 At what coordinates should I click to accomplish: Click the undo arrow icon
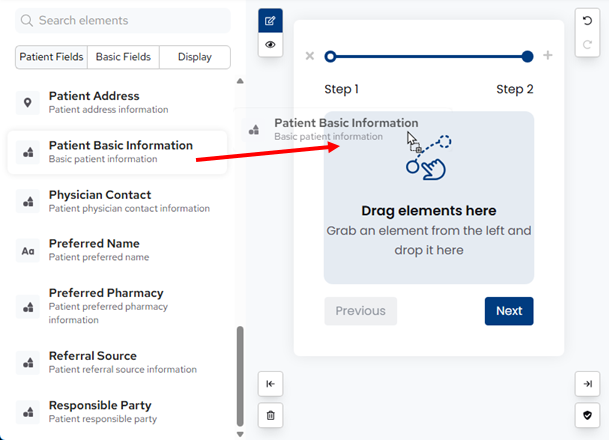[x=587, y=21]
